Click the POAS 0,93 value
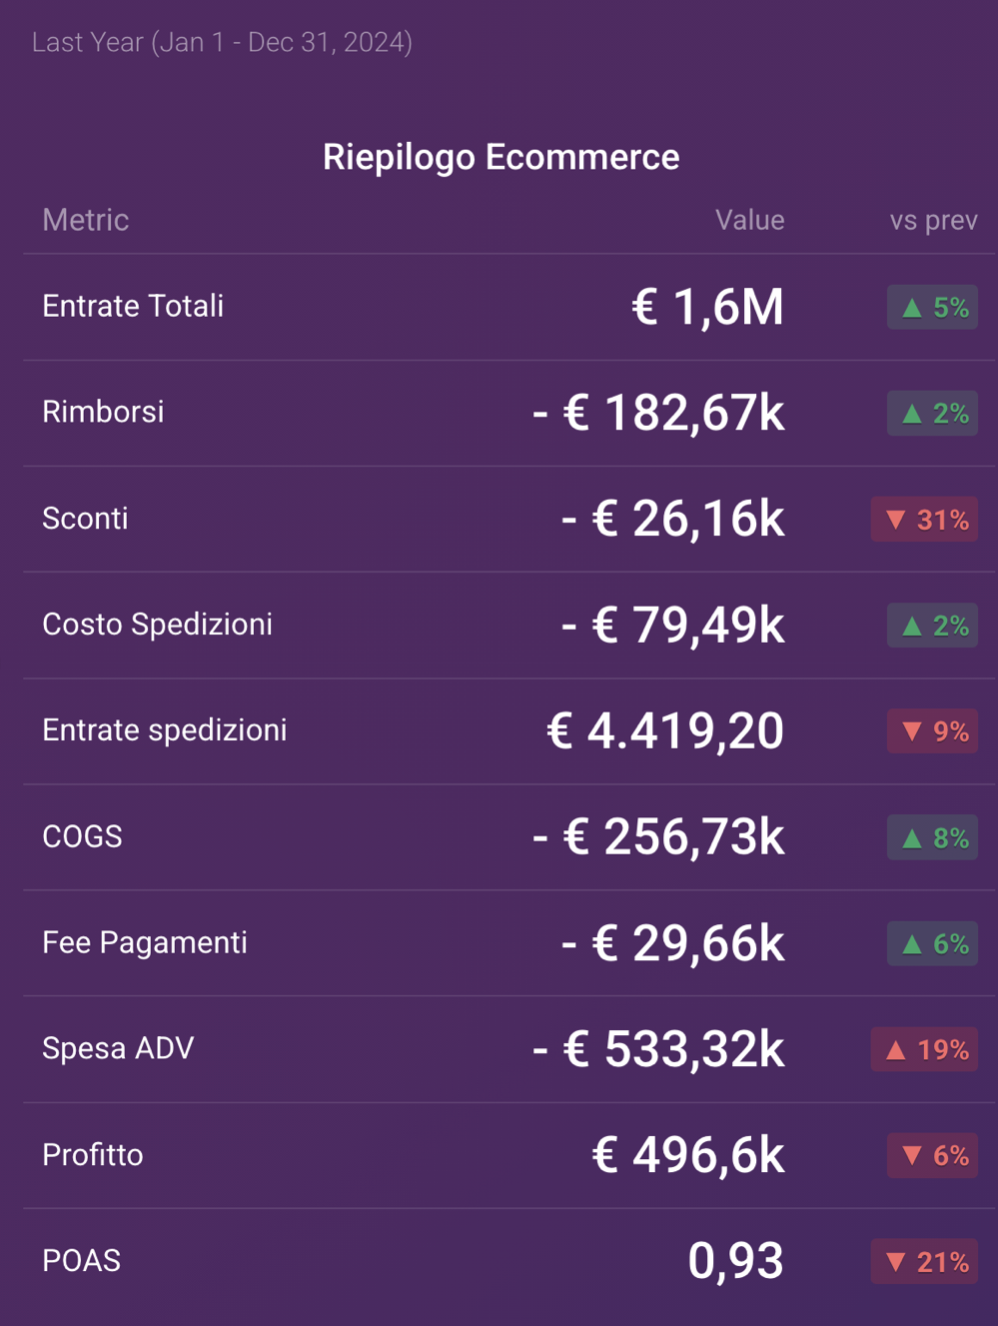 (736, 1261)
